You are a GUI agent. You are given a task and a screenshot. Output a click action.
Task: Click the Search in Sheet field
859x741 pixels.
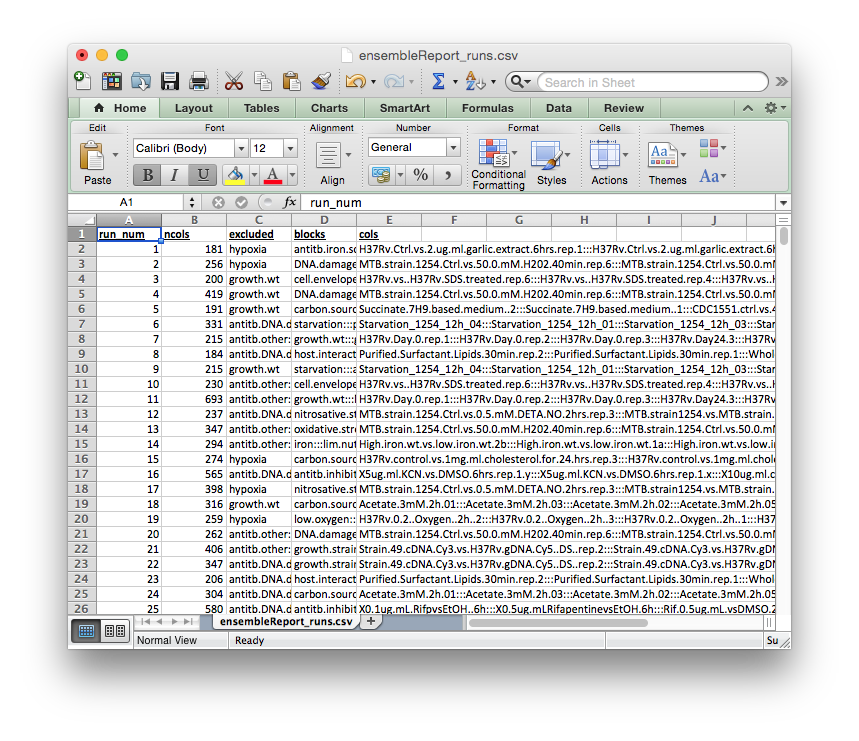(650, 81)
